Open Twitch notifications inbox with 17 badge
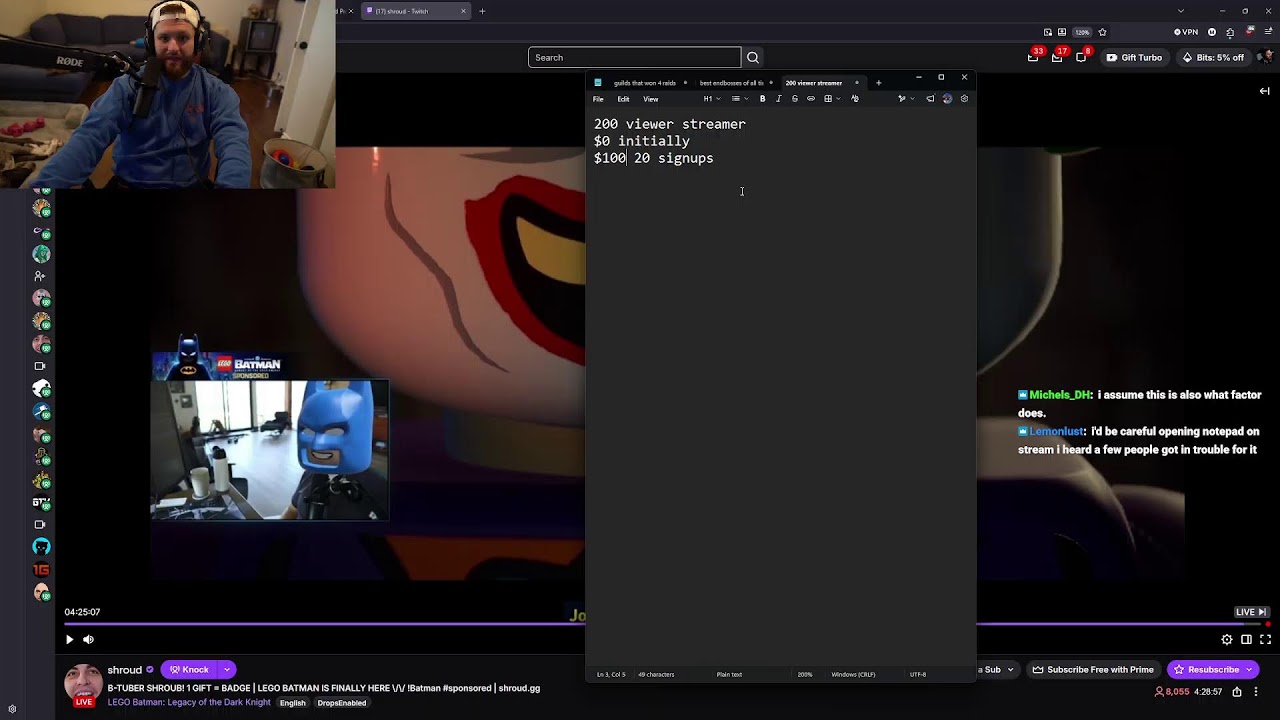 click(x=1058, y=57)
